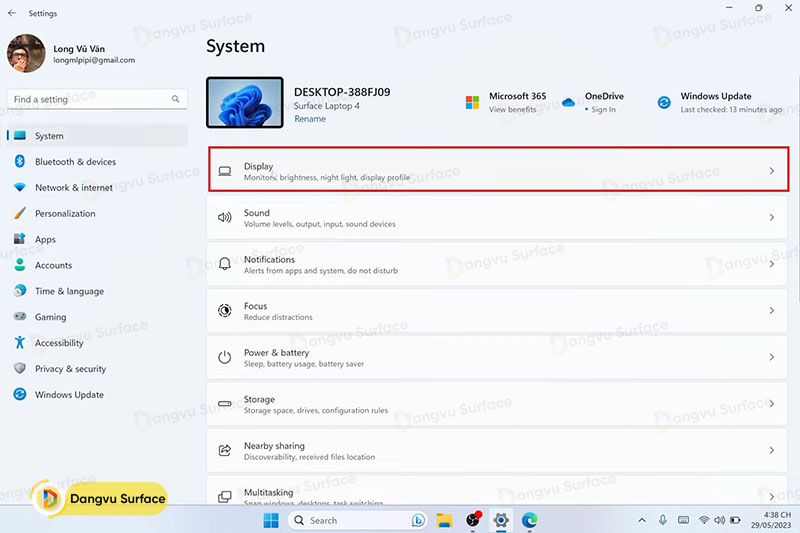Click the Gaming controller icon in sidebar

pyautogui.click(x=19, y=317)
